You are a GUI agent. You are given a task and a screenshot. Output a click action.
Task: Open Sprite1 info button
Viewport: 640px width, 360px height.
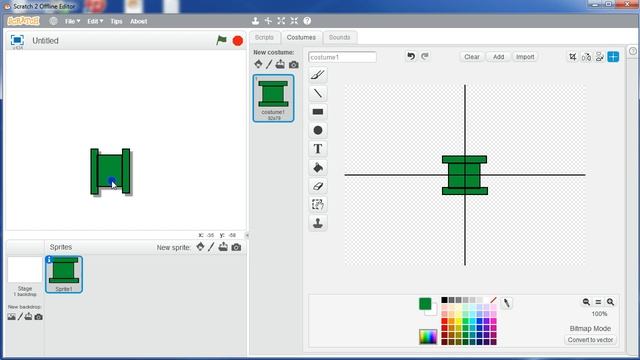click(x=49, y=260)
